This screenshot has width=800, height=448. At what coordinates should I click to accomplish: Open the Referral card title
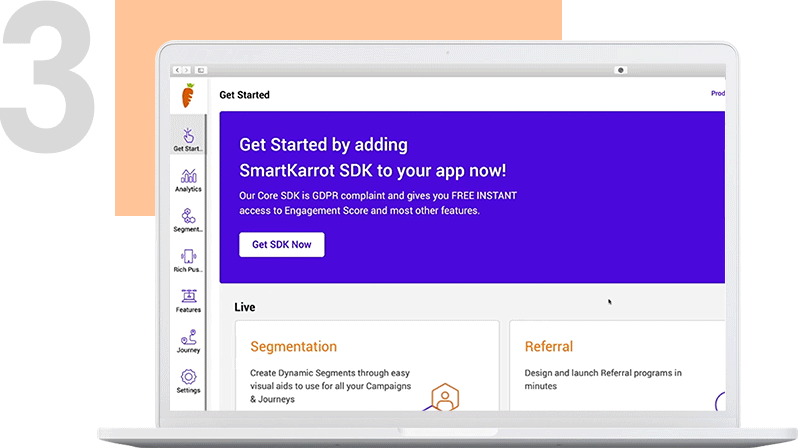pos(549,346)
